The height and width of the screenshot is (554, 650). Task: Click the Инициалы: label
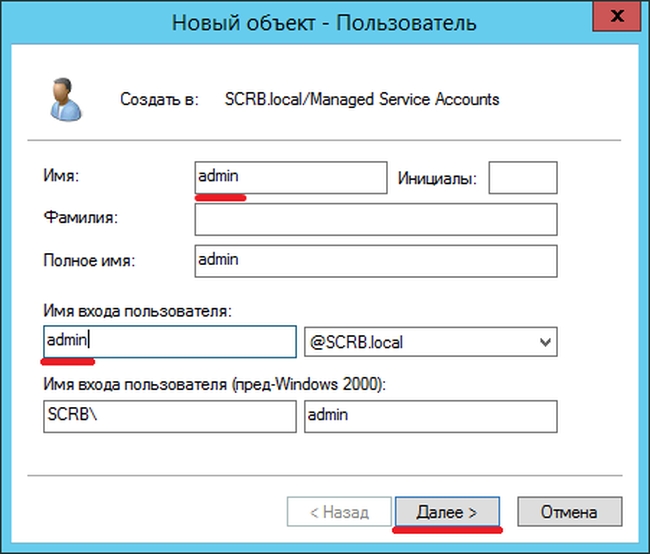tap(437, 179)
